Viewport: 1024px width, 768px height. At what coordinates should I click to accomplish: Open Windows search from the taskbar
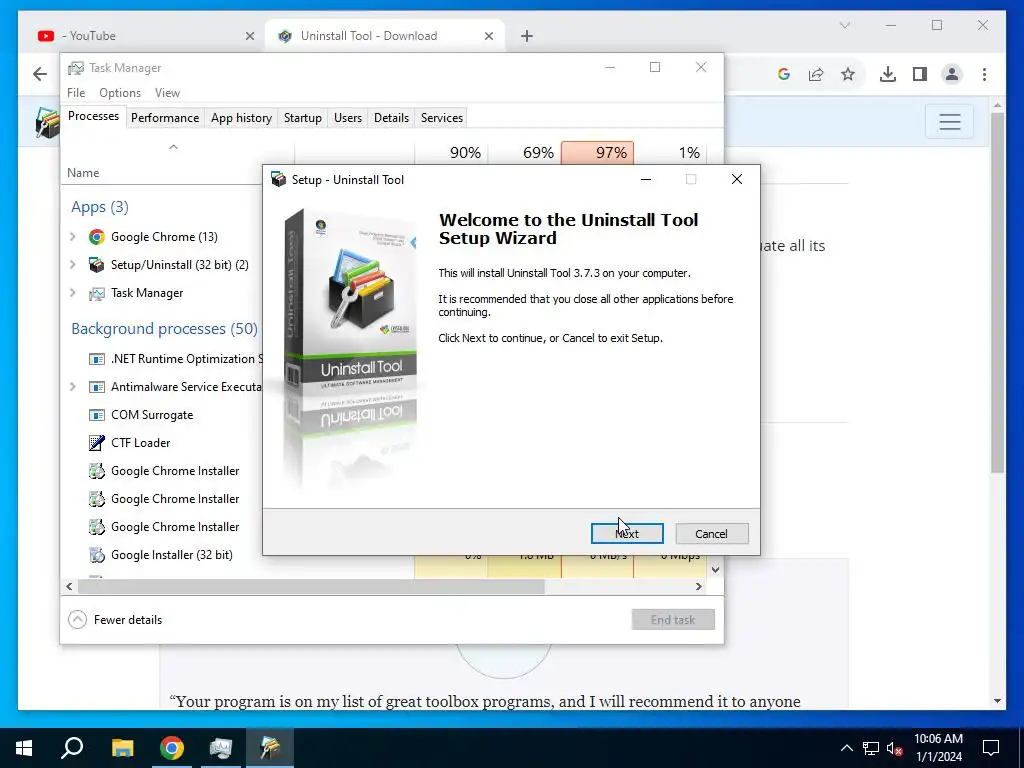coord(72,748)
